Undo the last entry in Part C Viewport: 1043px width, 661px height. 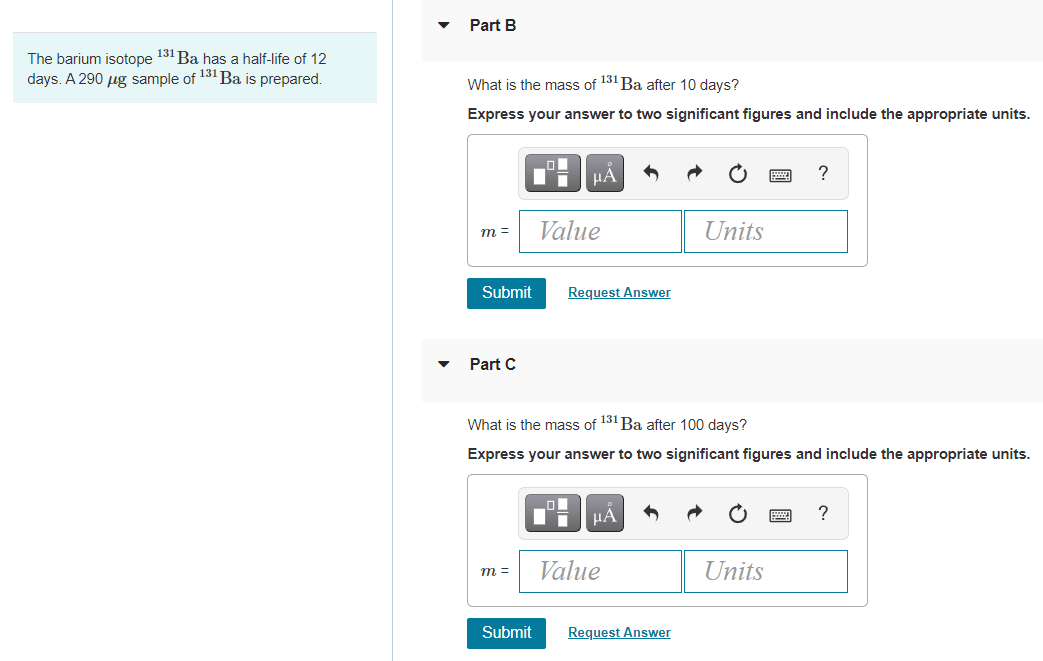[x=650, y=512]
